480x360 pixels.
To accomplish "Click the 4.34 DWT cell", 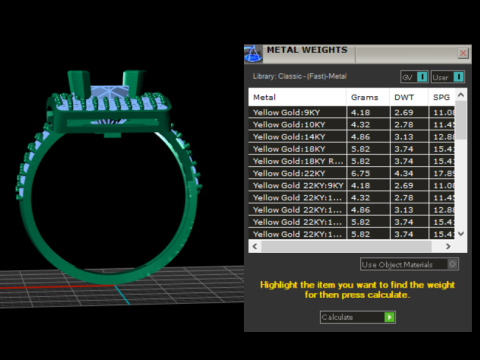I will point(409,173).
